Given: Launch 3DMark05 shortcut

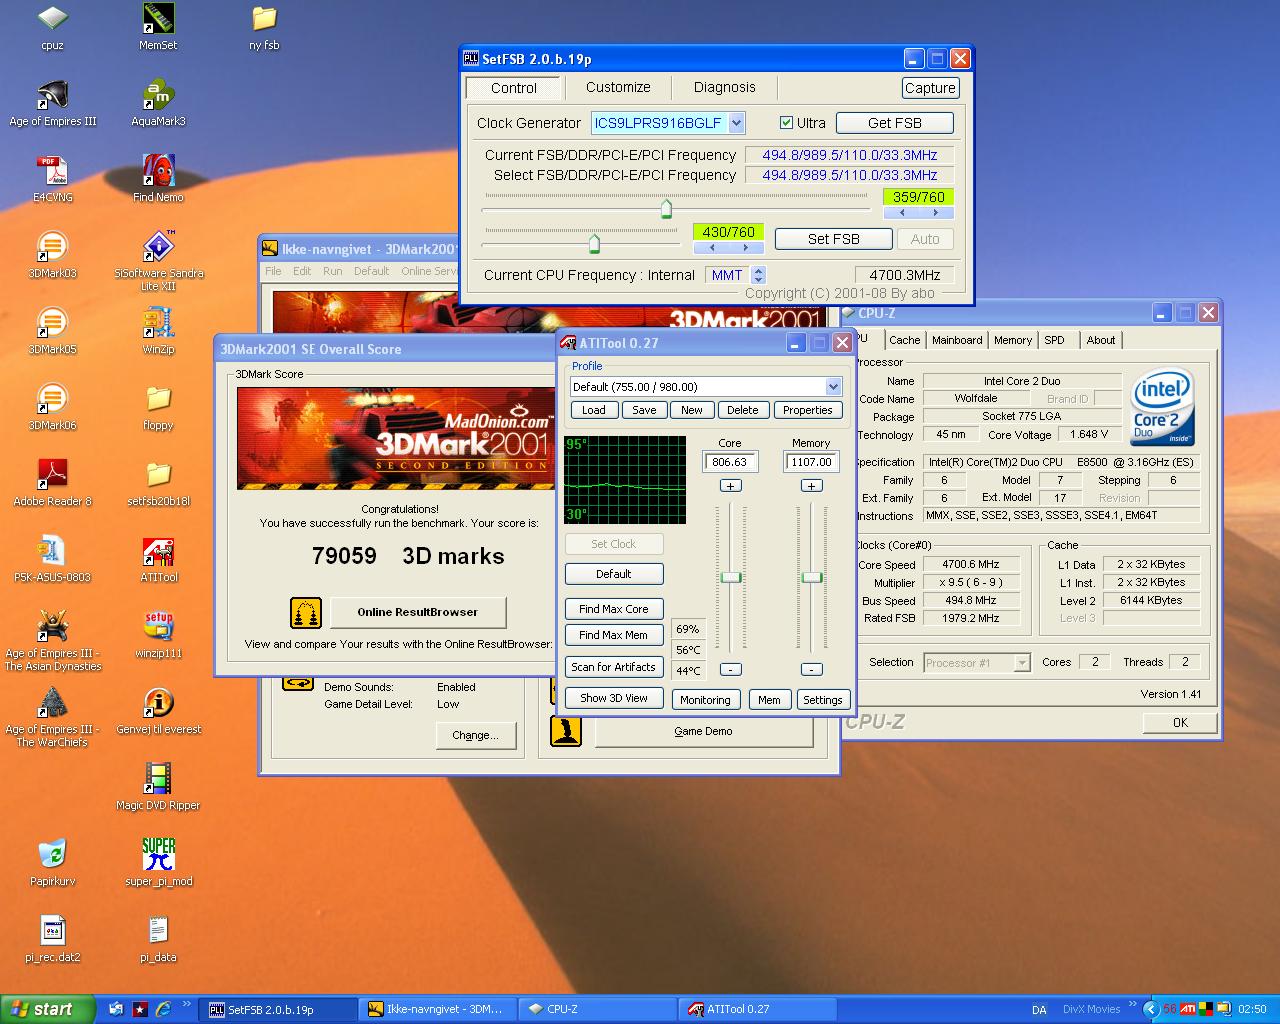Looking at the screenshot, I should click(x=52, y=331).
